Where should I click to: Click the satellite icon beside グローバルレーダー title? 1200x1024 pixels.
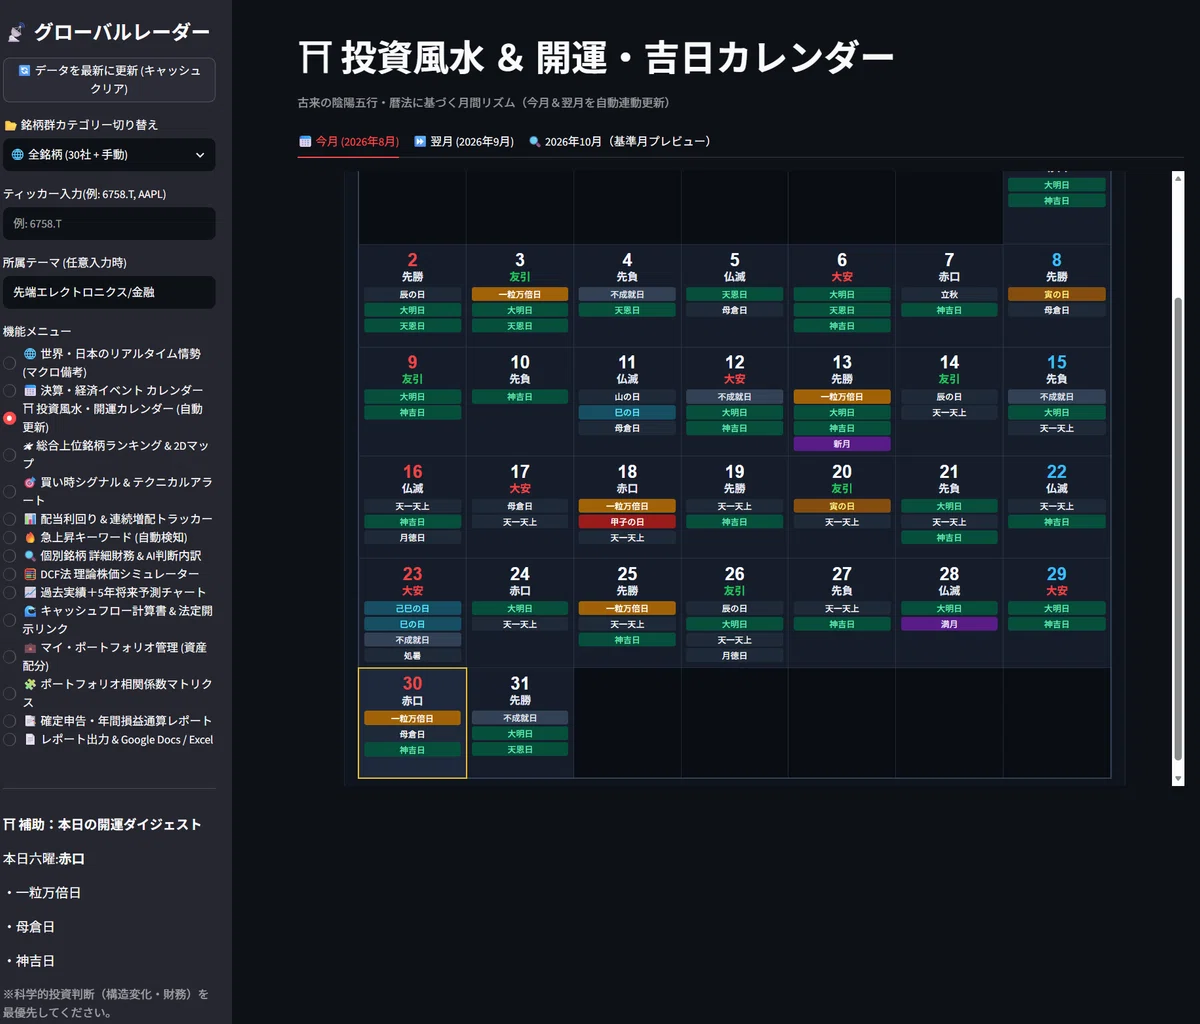tap(15, 33)
